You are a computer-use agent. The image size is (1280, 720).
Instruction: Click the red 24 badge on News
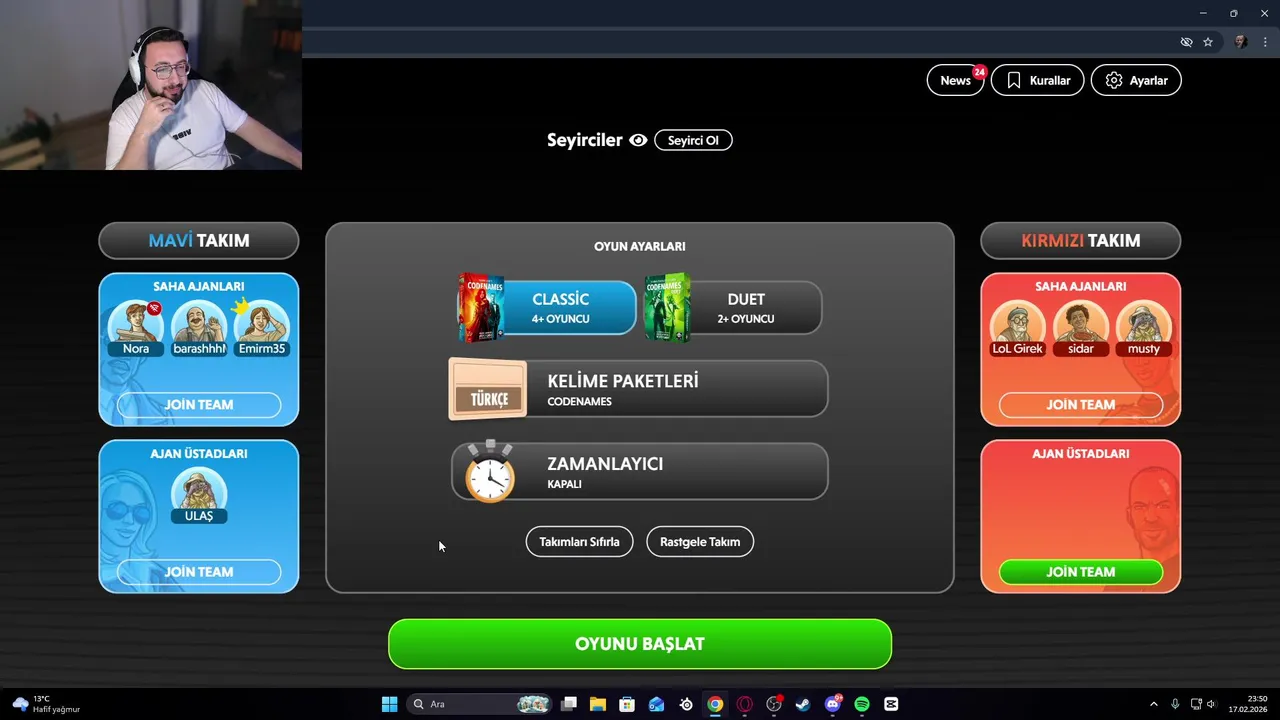click(979, 72)
